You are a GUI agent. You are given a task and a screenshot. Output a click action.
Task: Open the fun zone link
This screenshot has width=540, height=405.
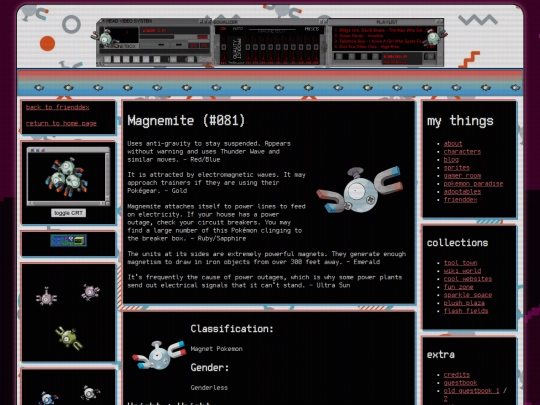(458, 287)
